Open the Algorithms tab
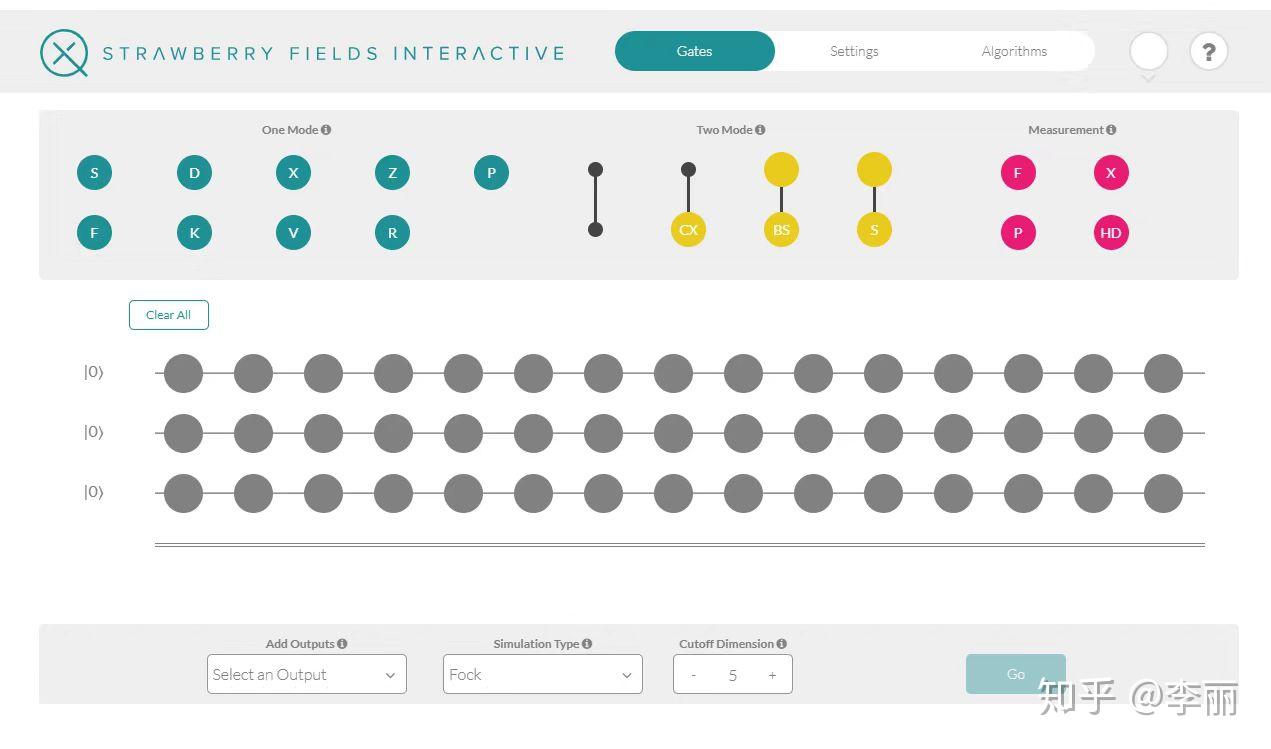Image resolution: width=1271 pixels, height=749 pixels. (x=1014, y=51)
